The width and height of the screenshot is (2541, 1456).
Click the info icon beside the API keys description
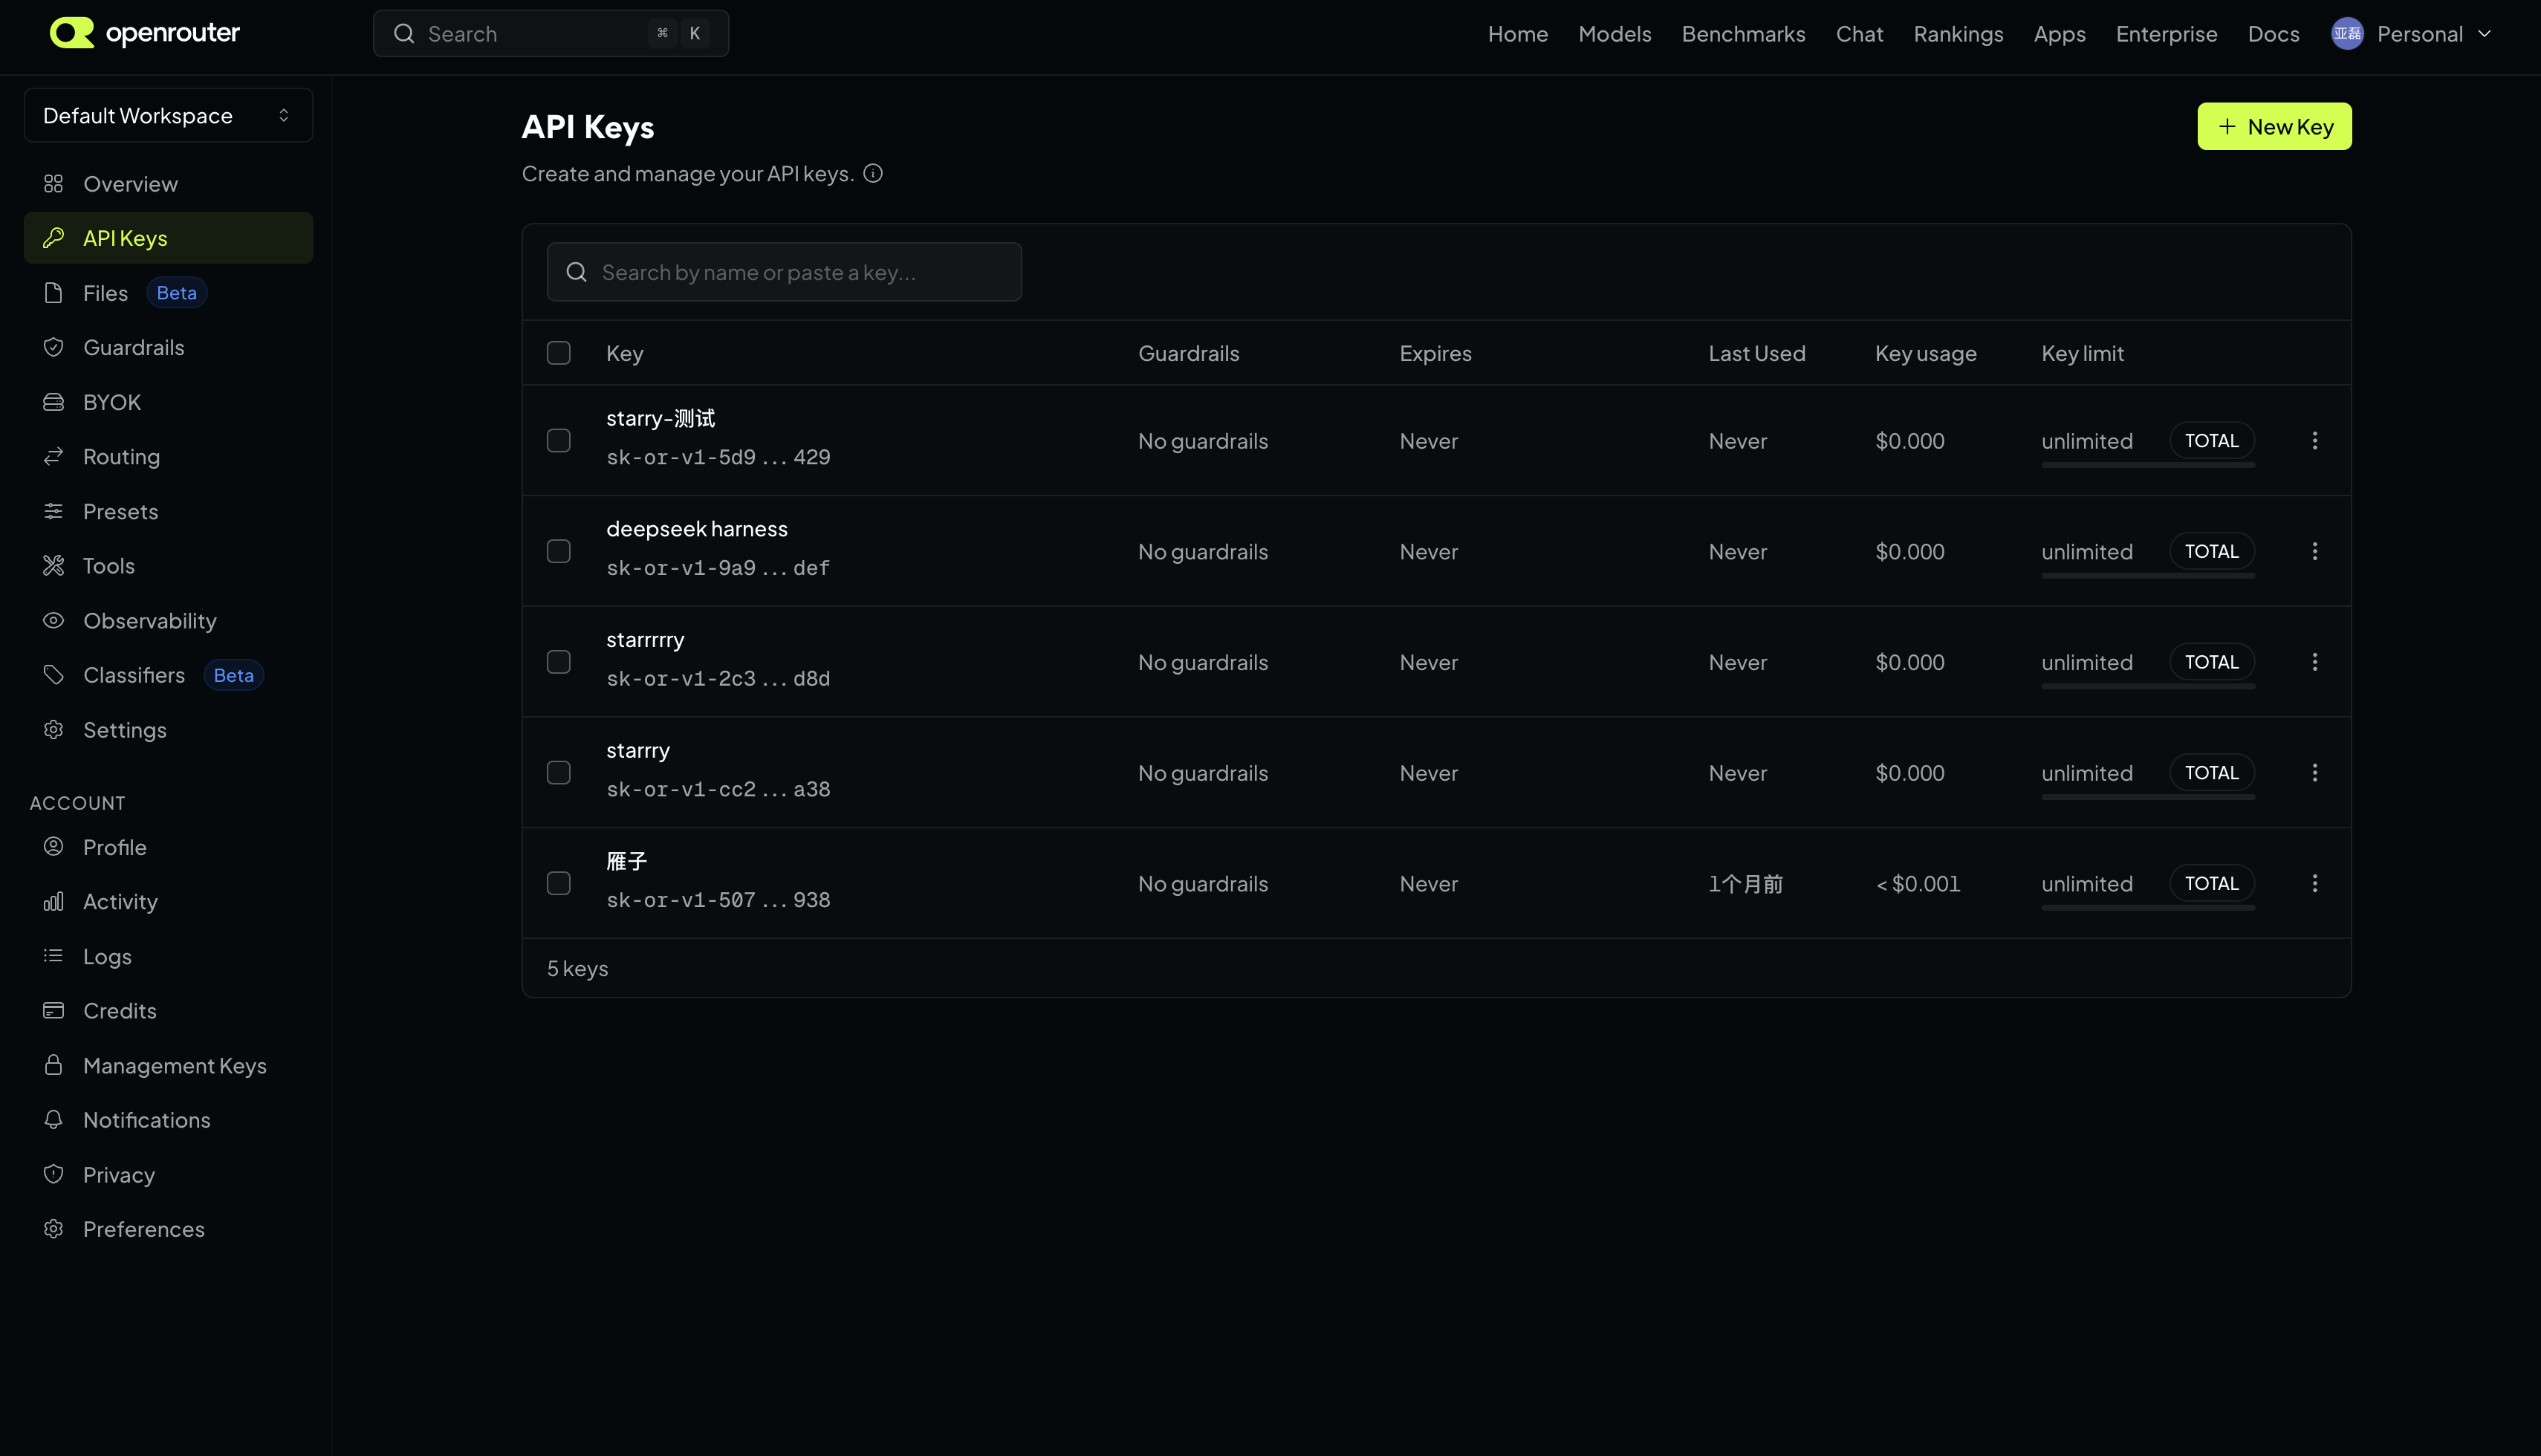[873, 173]
